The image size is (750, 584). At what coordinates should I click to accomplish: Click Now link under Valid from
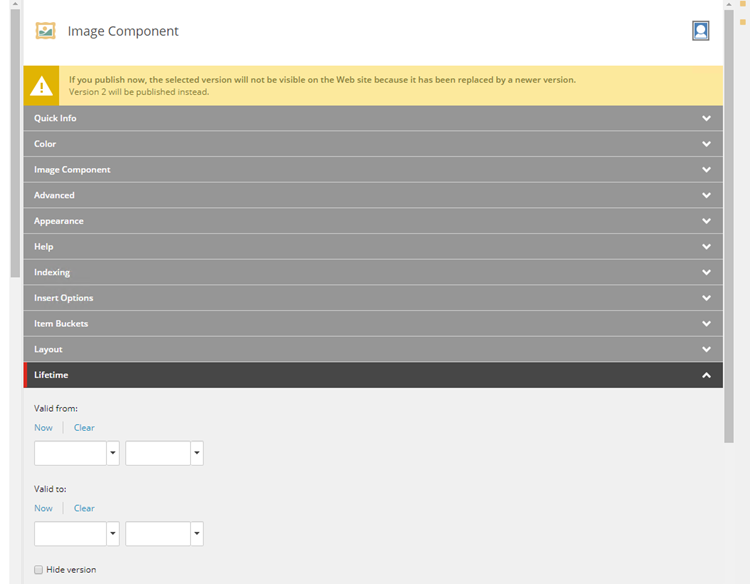pos(43,428)
